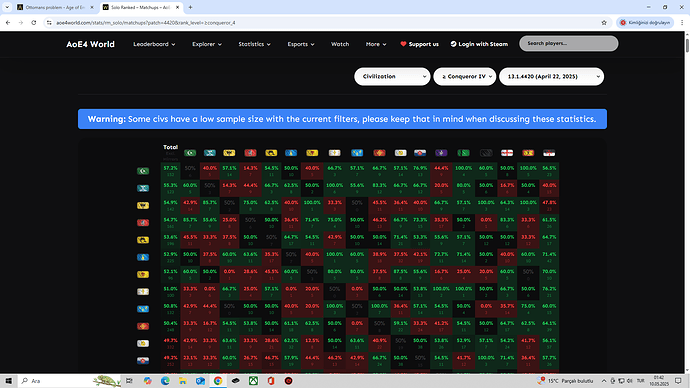This screenshot has height=388, width=690.
Task: Click the yellow flag in third row
Action: [143, 205]
